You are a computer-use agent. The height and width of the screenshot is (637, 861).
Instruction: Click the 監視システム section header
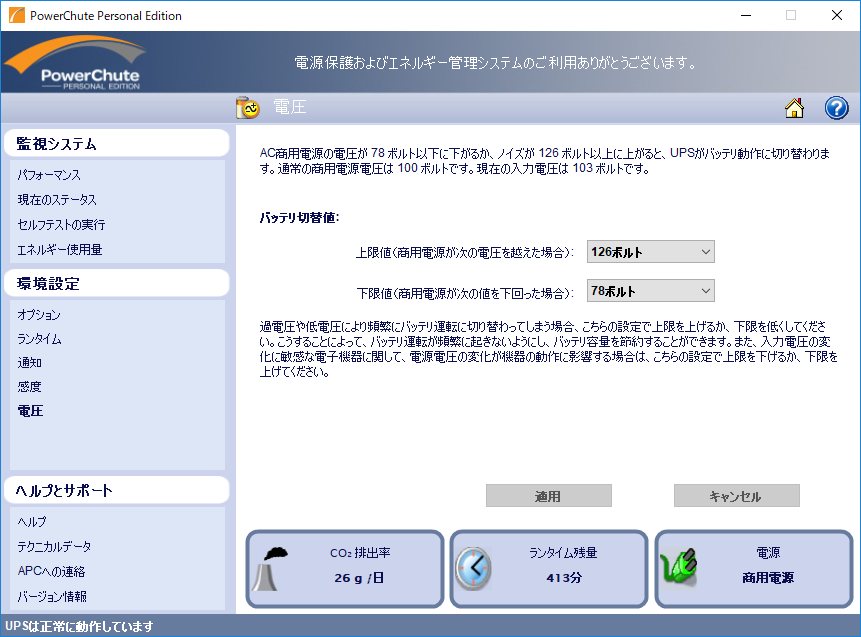pyautogui.click(x=116, y=143)
